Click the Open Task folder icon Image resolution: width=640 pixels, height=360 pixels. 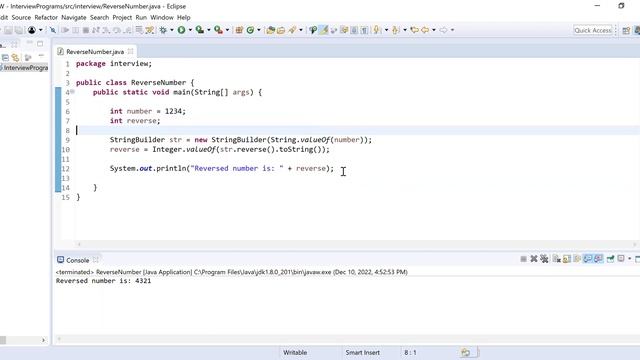[281, 30]
